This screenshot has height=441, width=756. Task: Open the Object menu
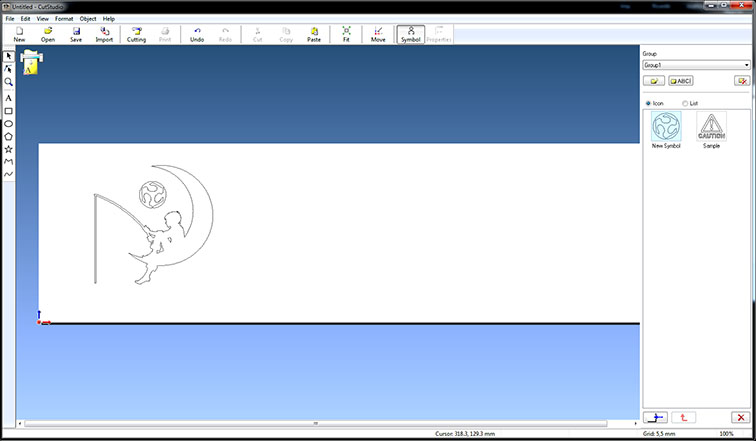pyautogui.click(x=88, y=19)
